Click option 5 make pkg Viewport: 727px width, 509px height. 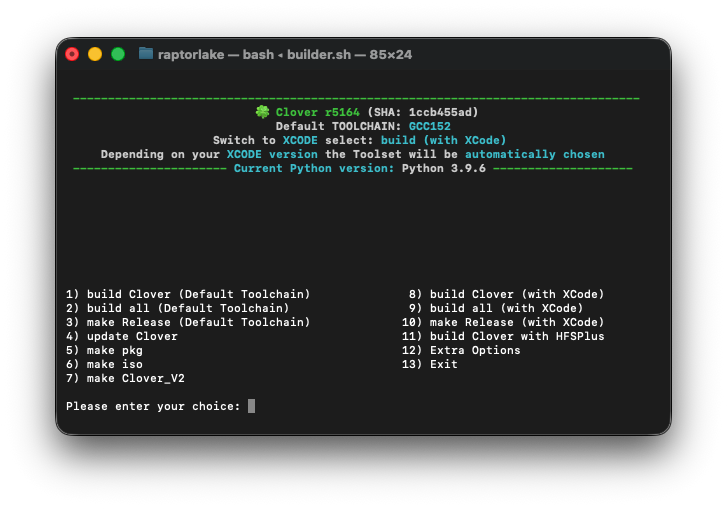click(104, 350)
